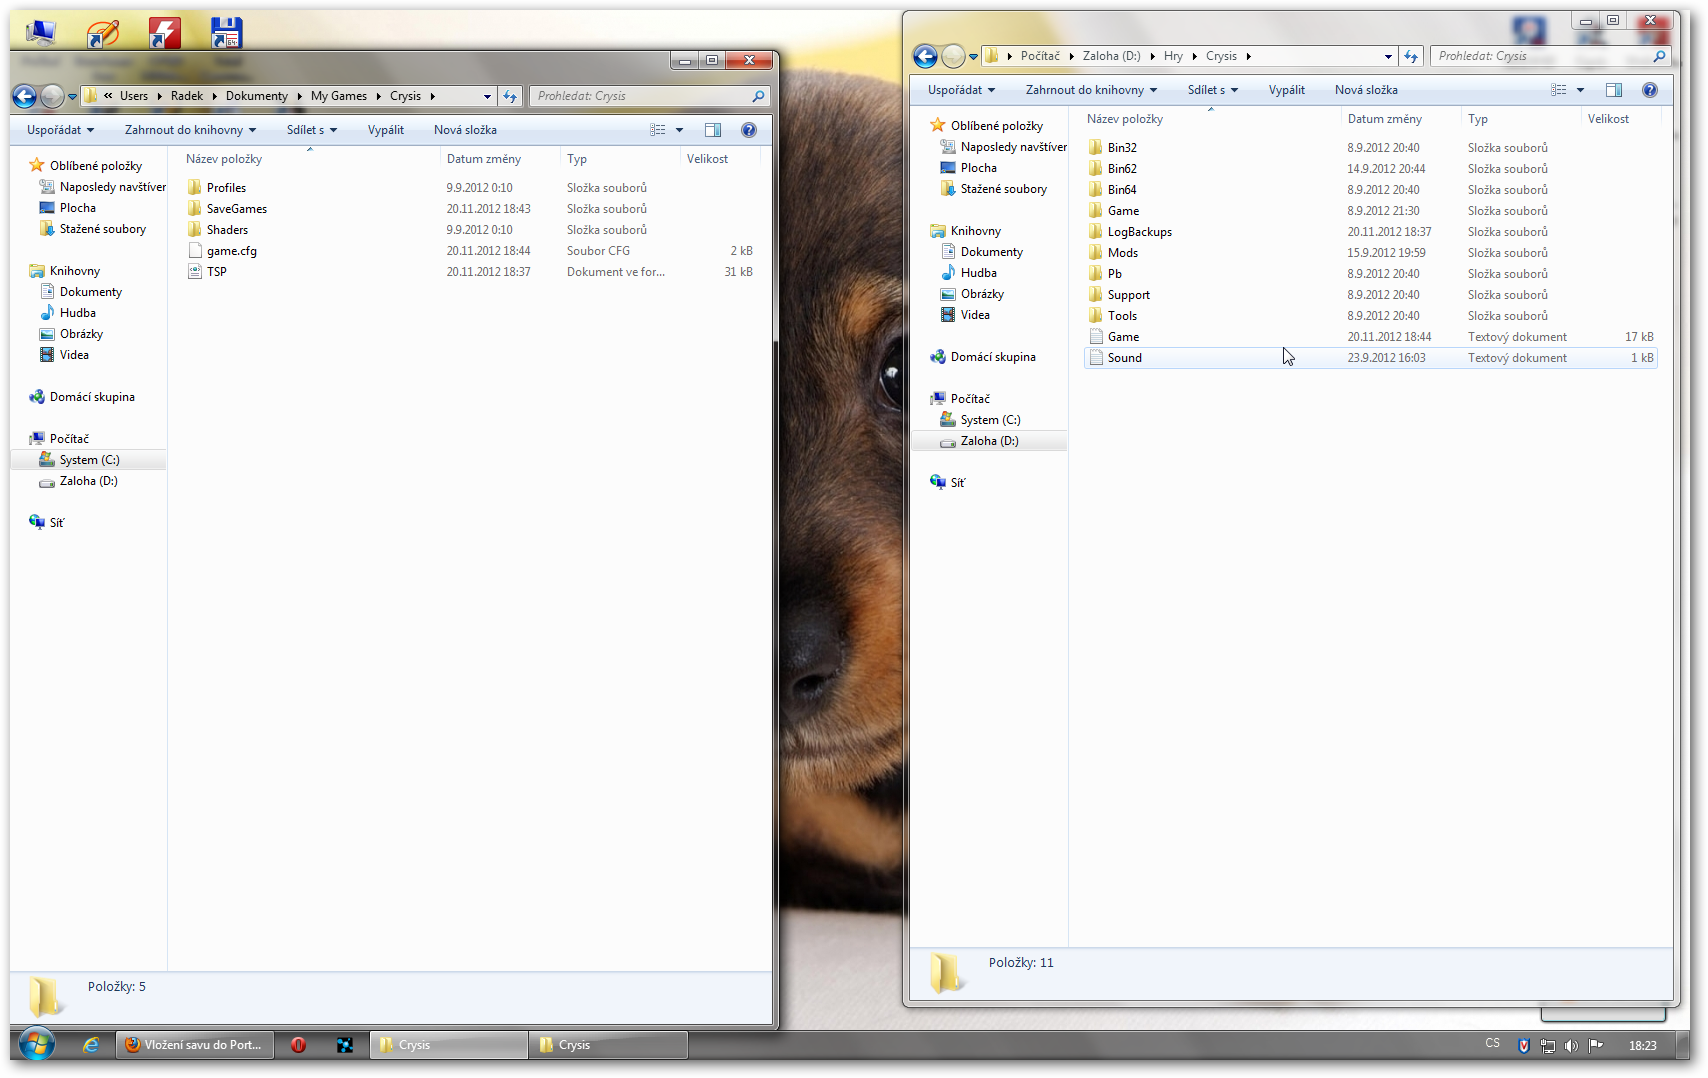Click the Back arrow in the left Explorer window
1708x1078 pixels.
(x=24, y=96)
